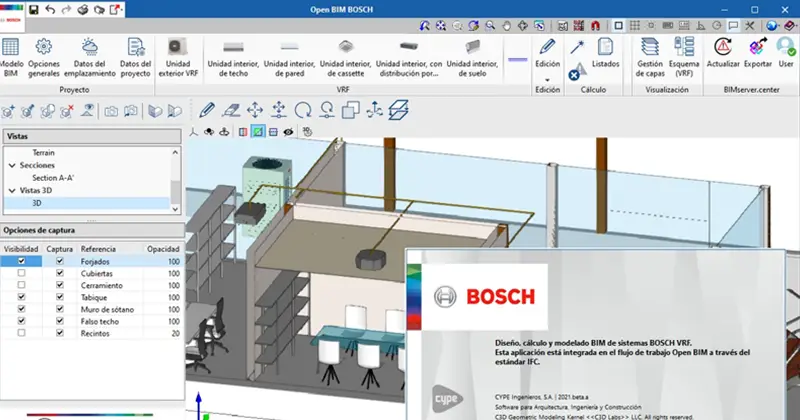Check Cerramiento visibility checkbox
The height and width of the screenshot is (420, 800).
[21, 285]
